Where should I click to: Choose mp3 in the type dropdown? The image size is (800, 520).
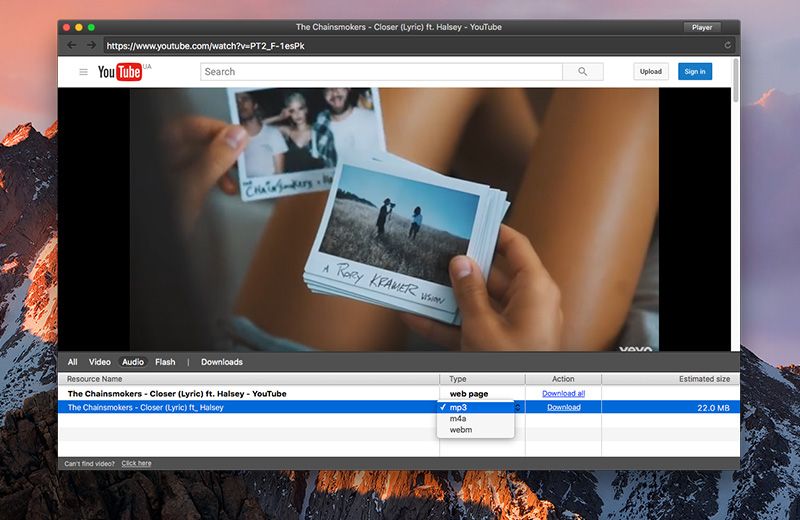475,407
